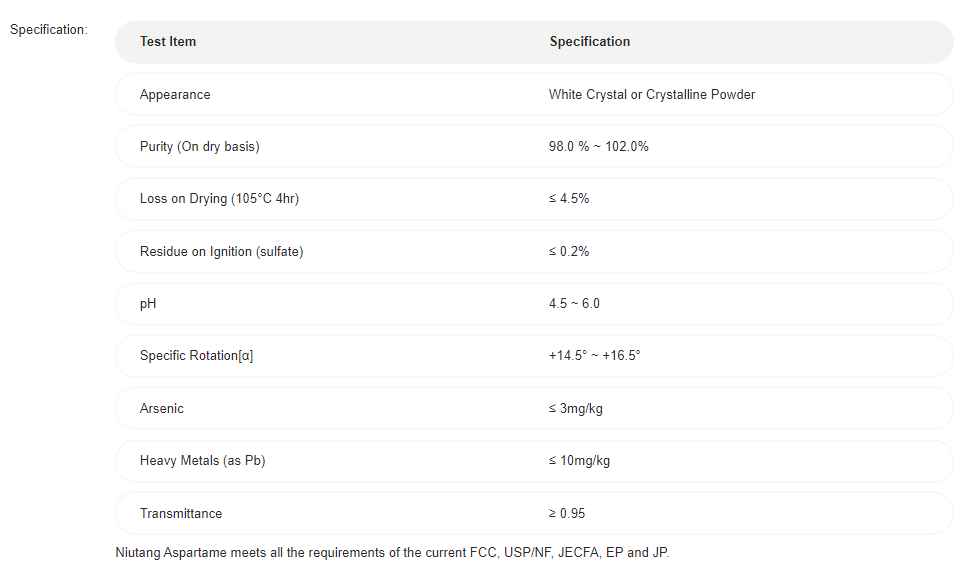
Task: Select the "Purity (On dry basis)" test item
Action: click(199, 147)
